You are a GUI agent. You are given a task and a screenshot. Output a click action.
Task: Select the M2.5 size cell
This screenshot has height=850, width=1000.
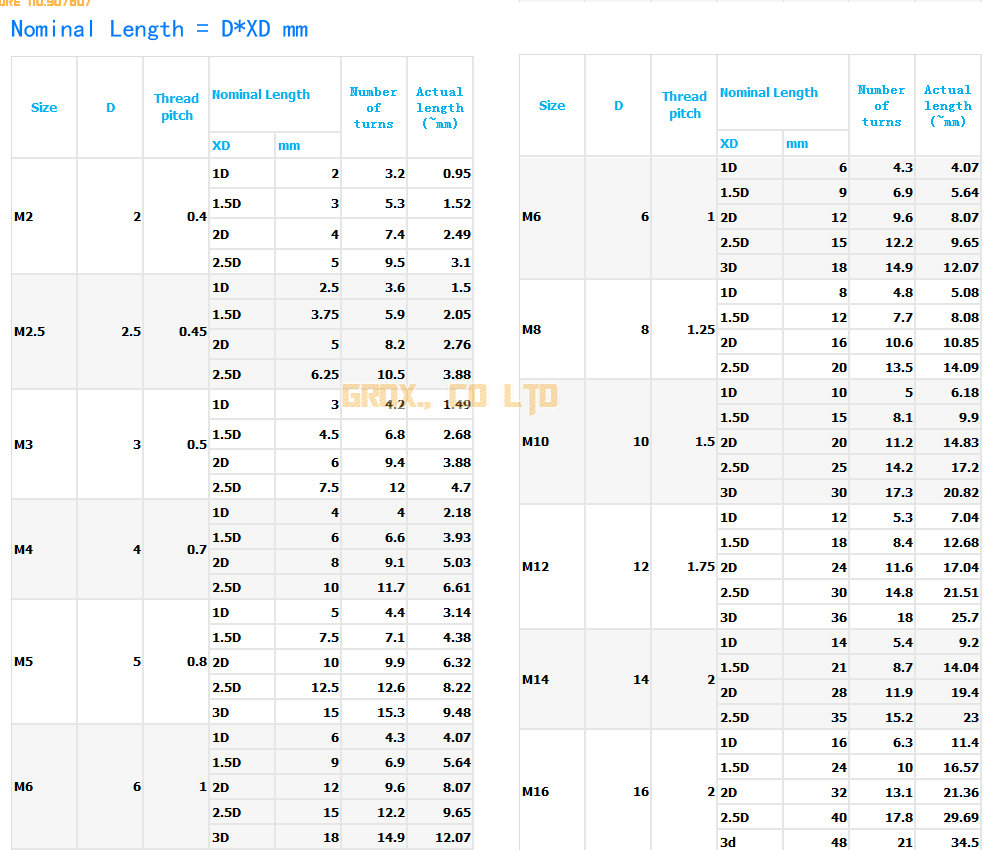[x=30, y=331]
